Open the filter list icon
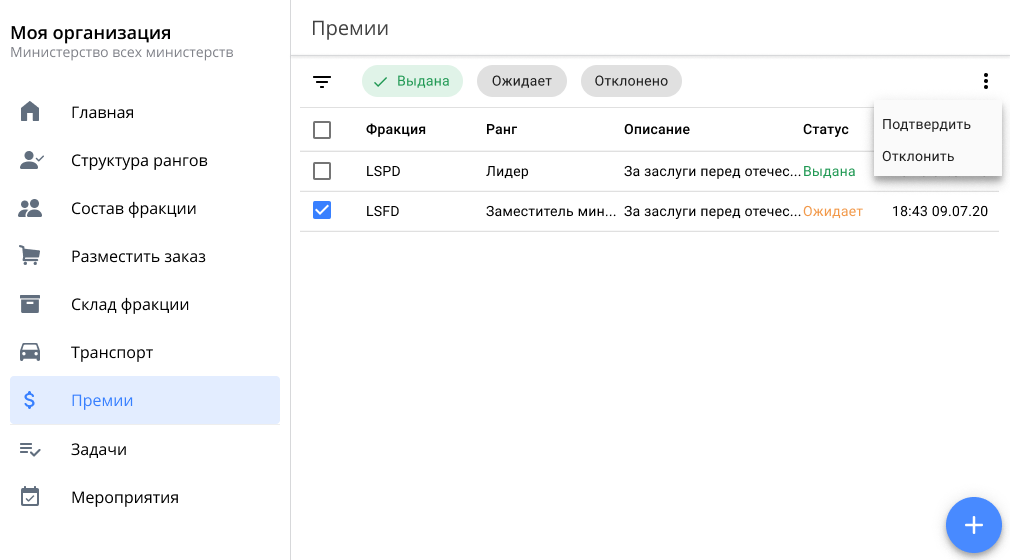 coord(322,82)
